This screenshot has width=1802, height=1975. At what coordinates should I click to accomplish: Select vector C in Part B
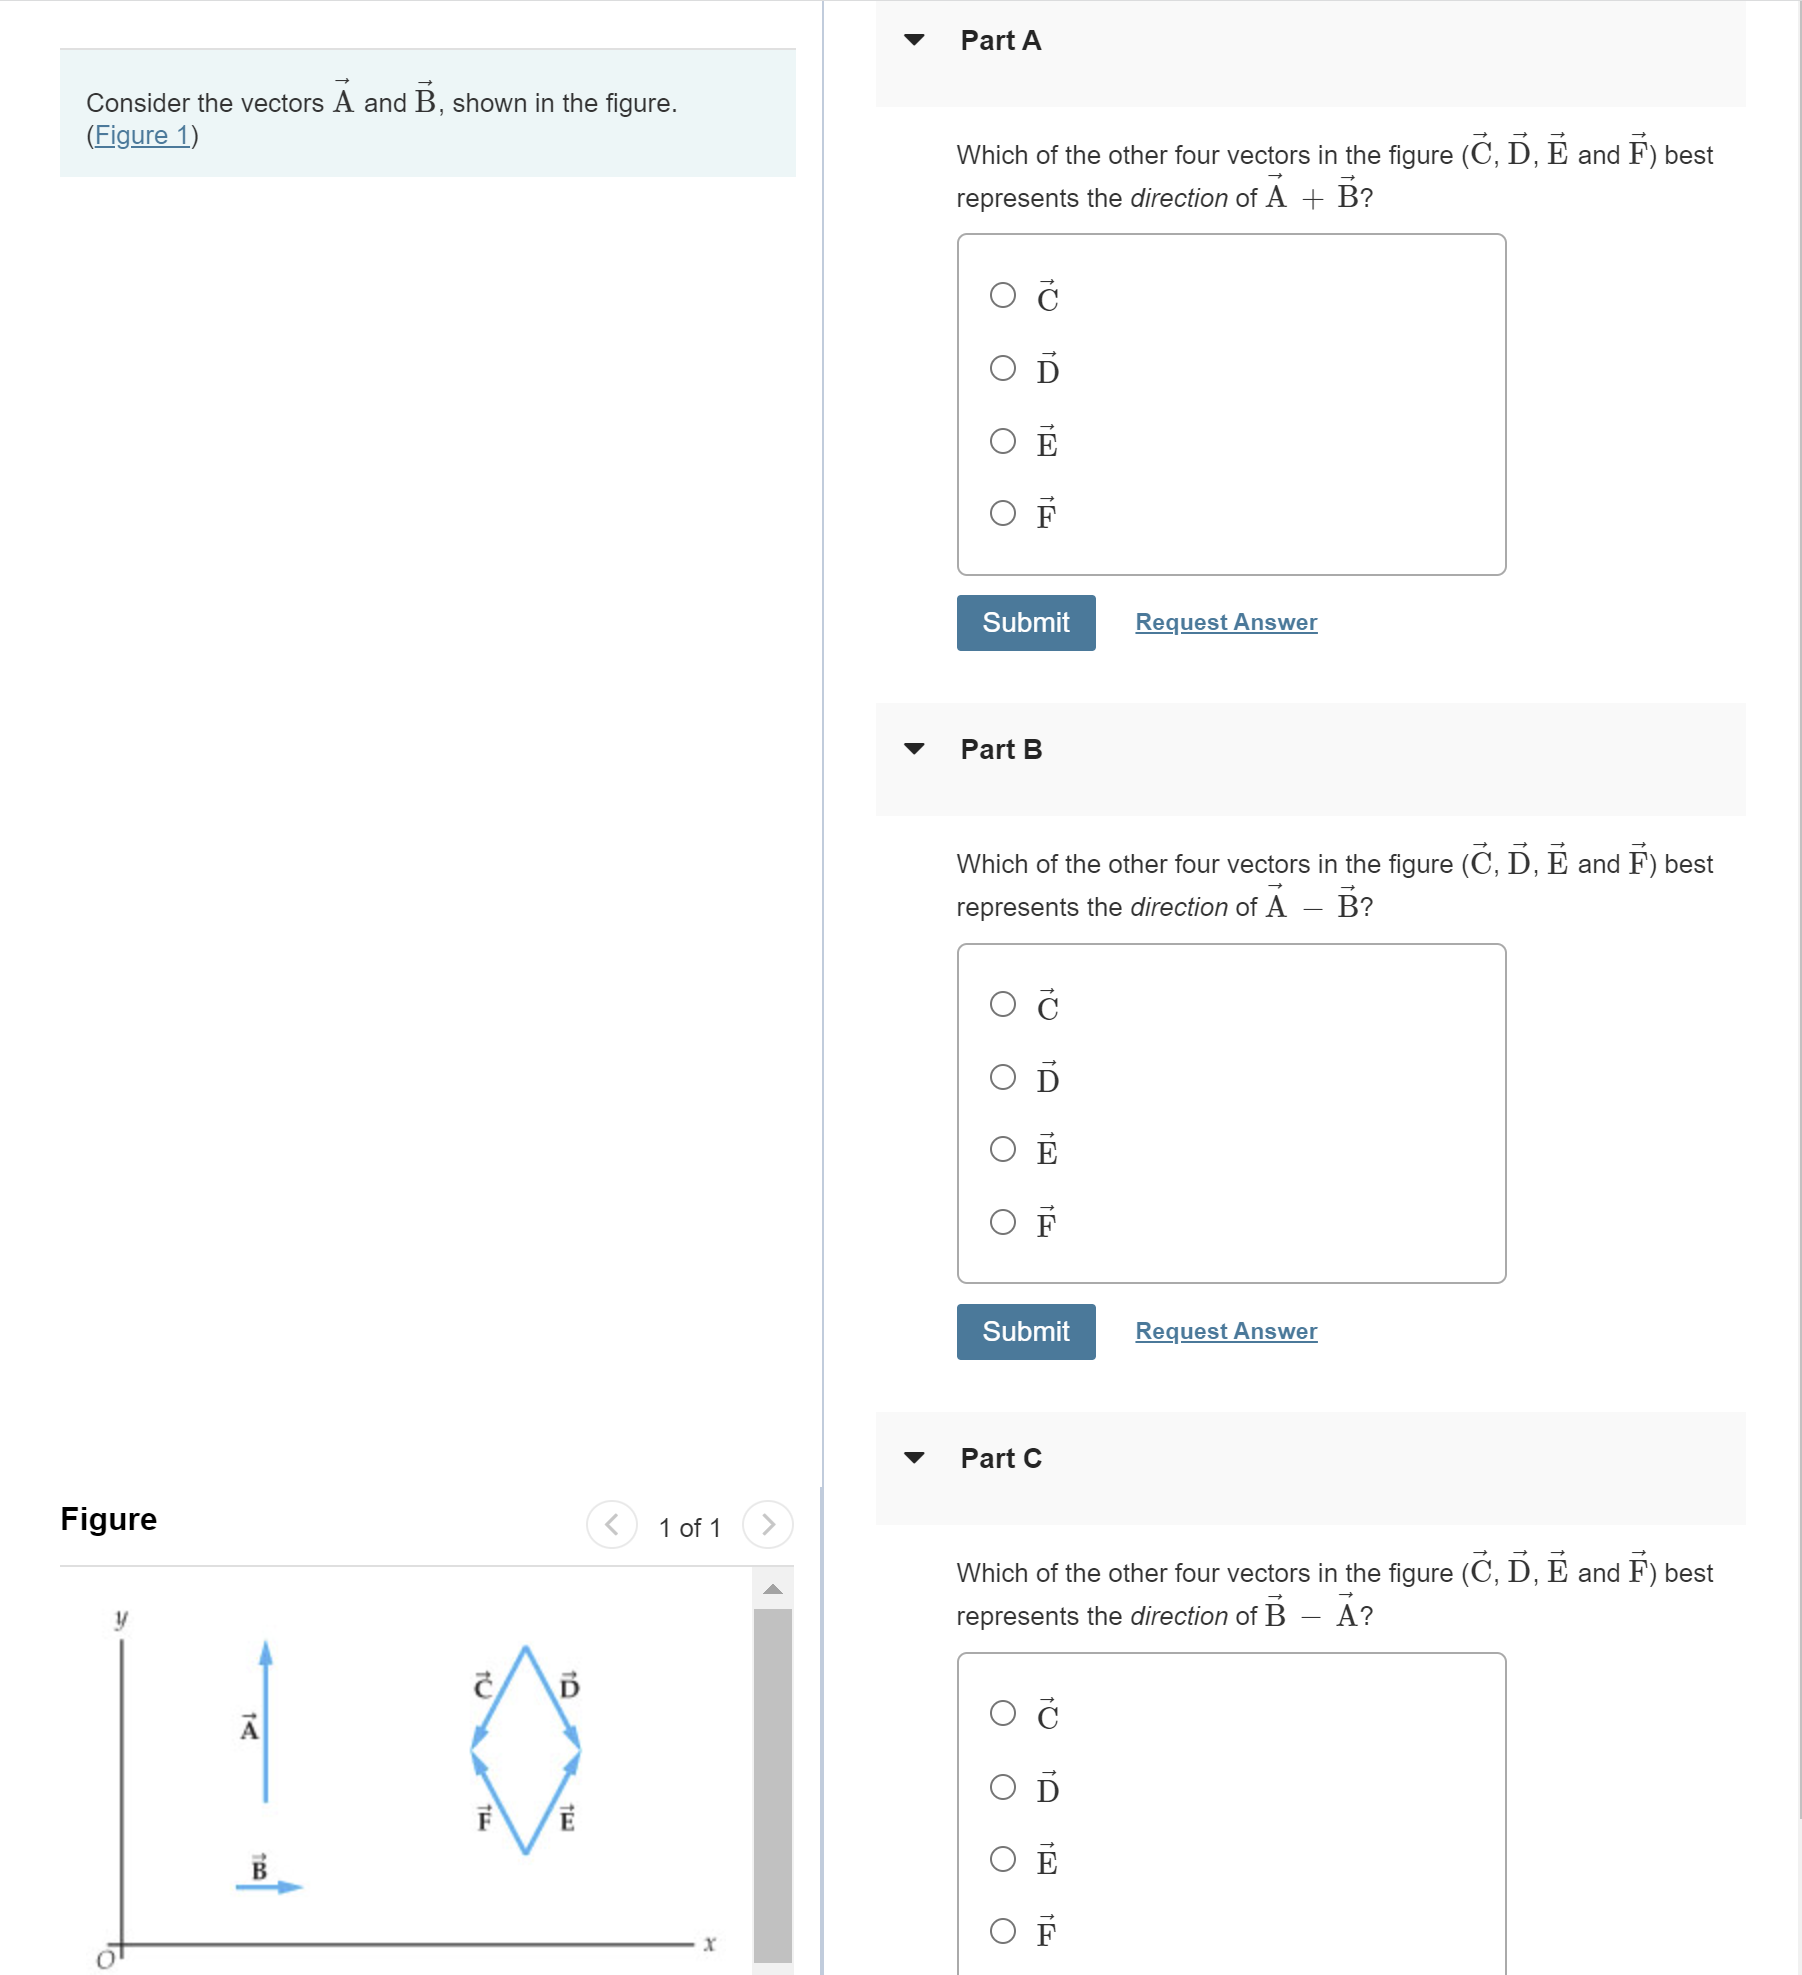[1002, 1004]
